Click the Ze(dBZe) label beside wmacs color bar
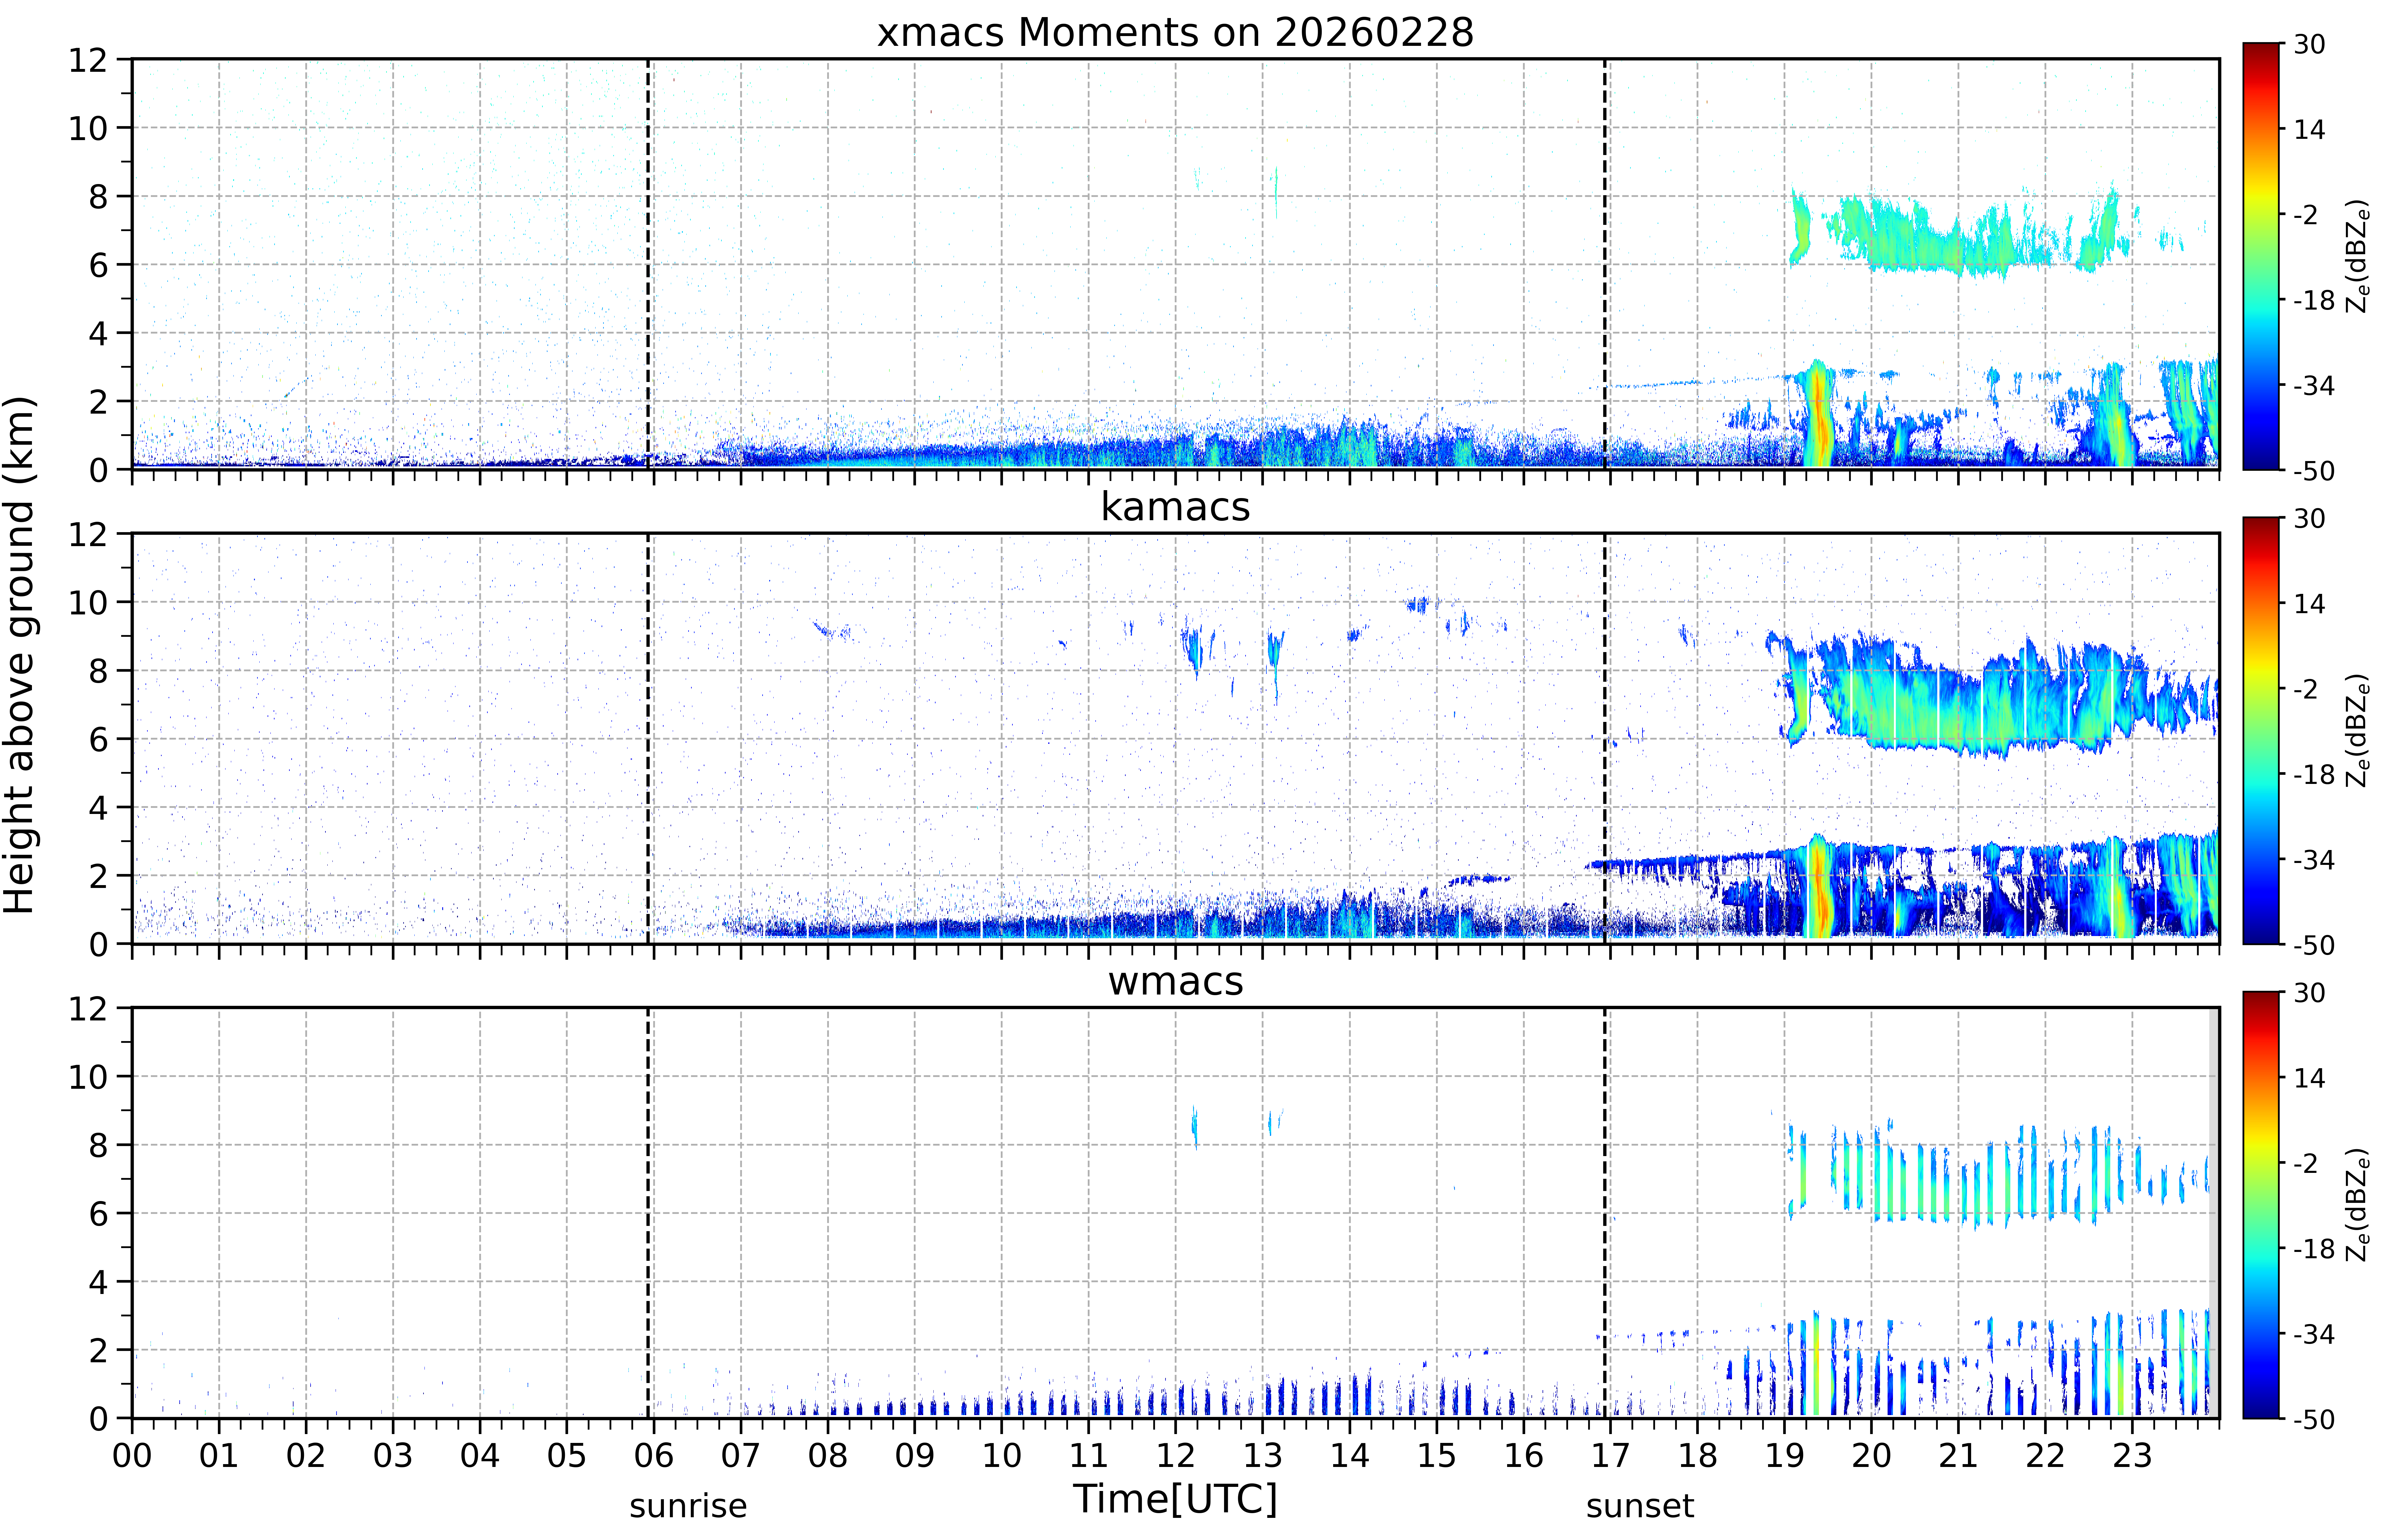 pos(2358,1205)
